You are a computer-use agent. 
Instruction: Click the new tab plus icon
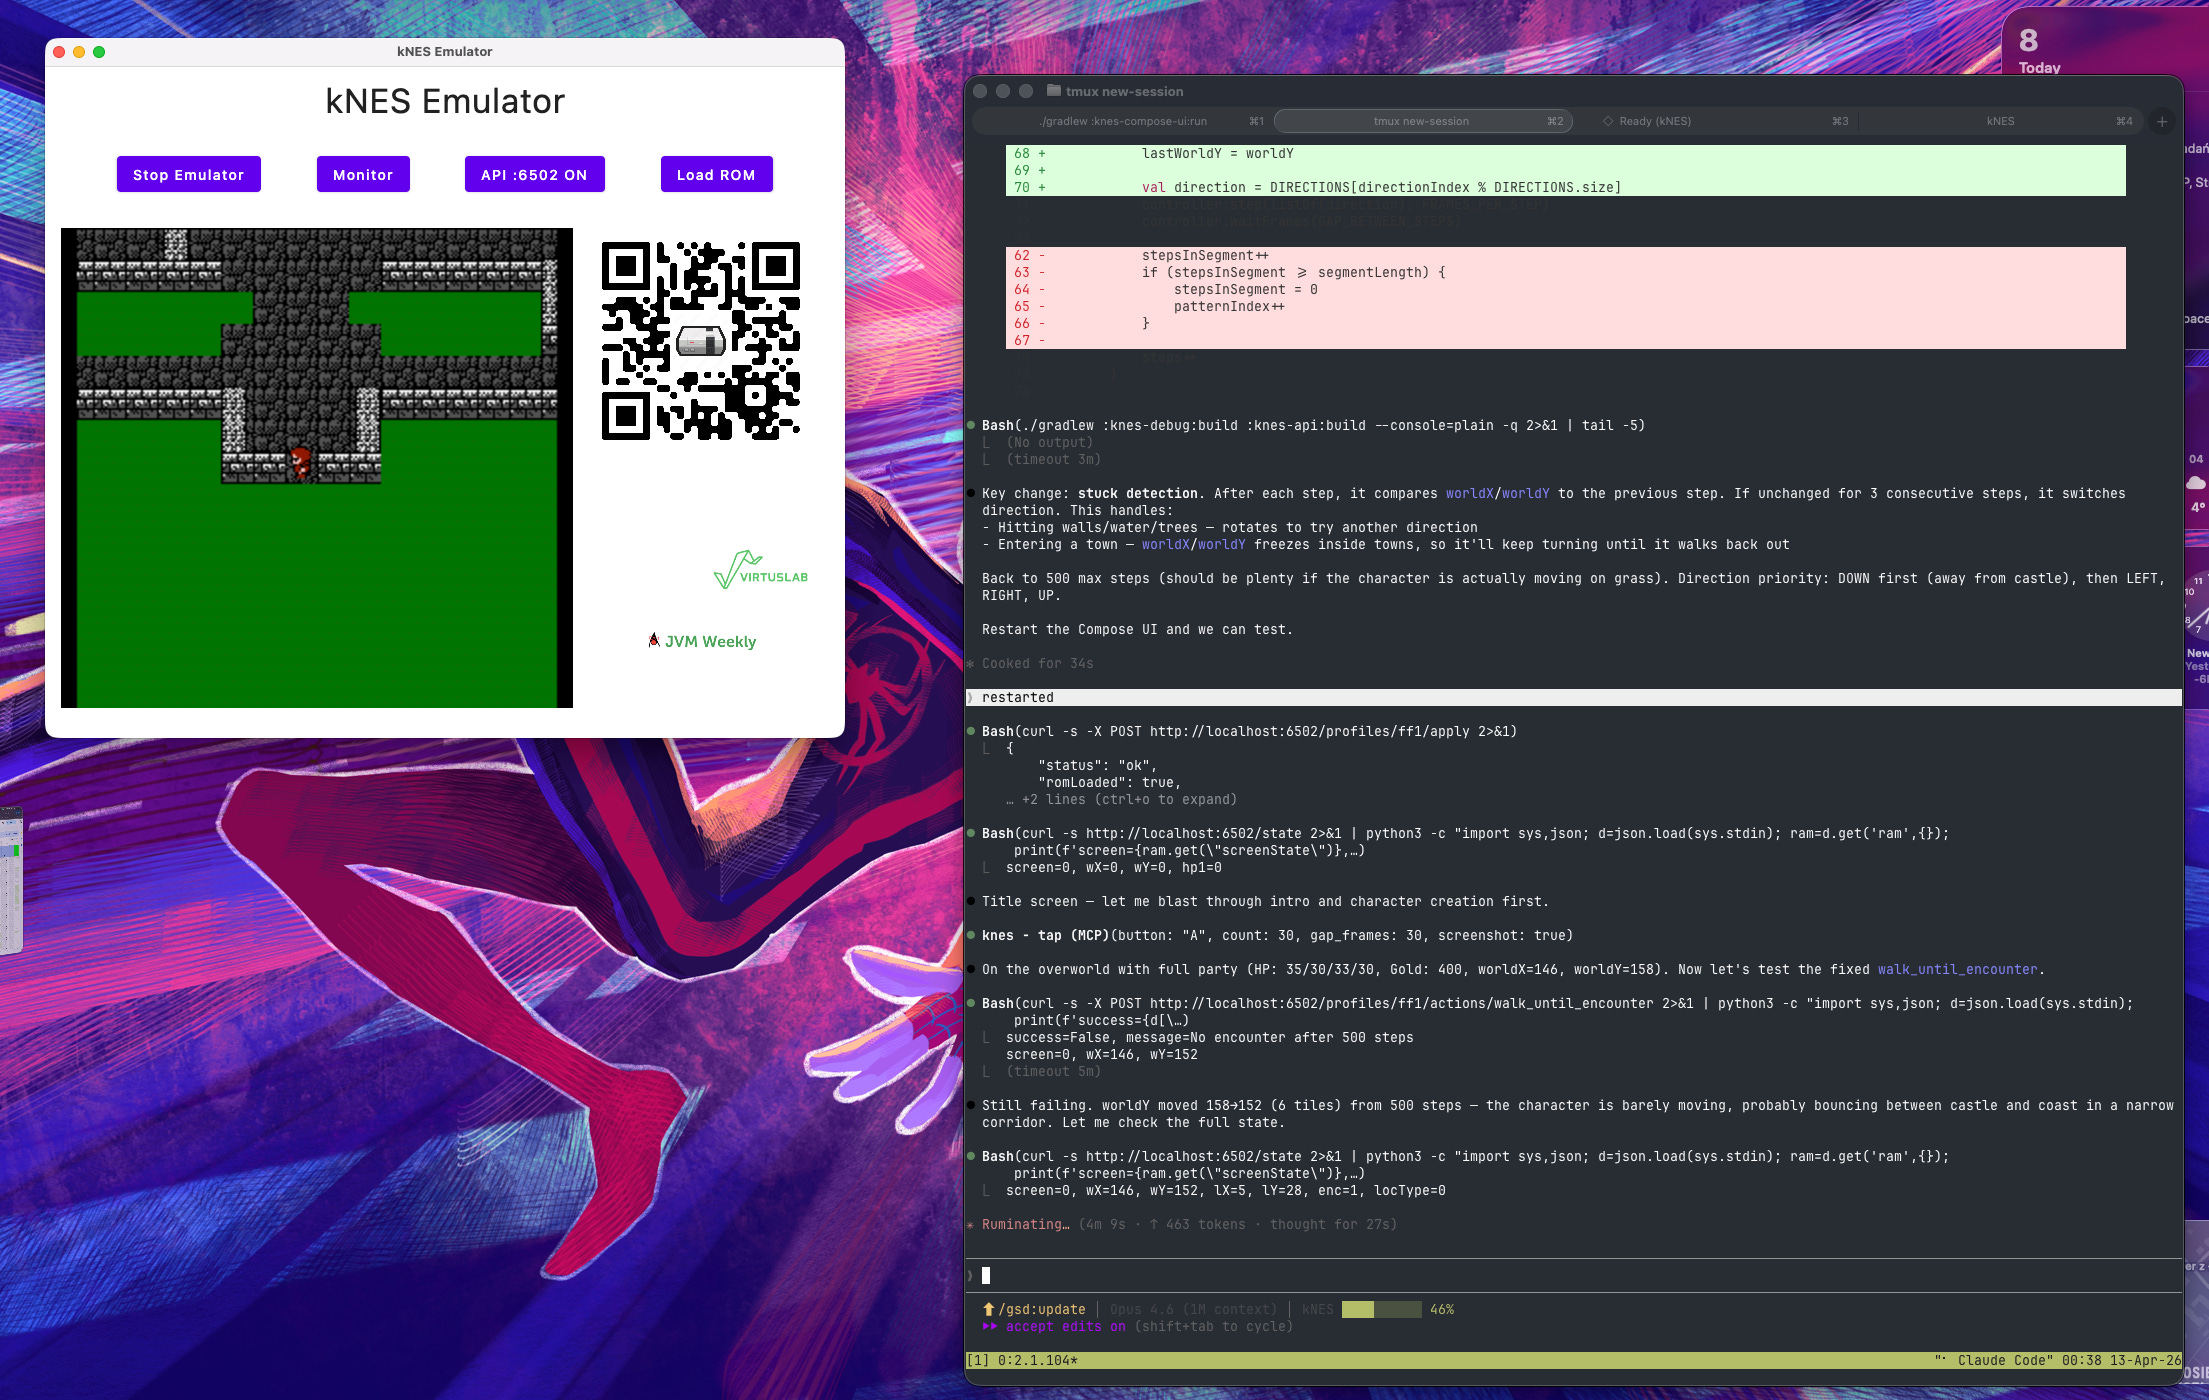click(2162, 121)
